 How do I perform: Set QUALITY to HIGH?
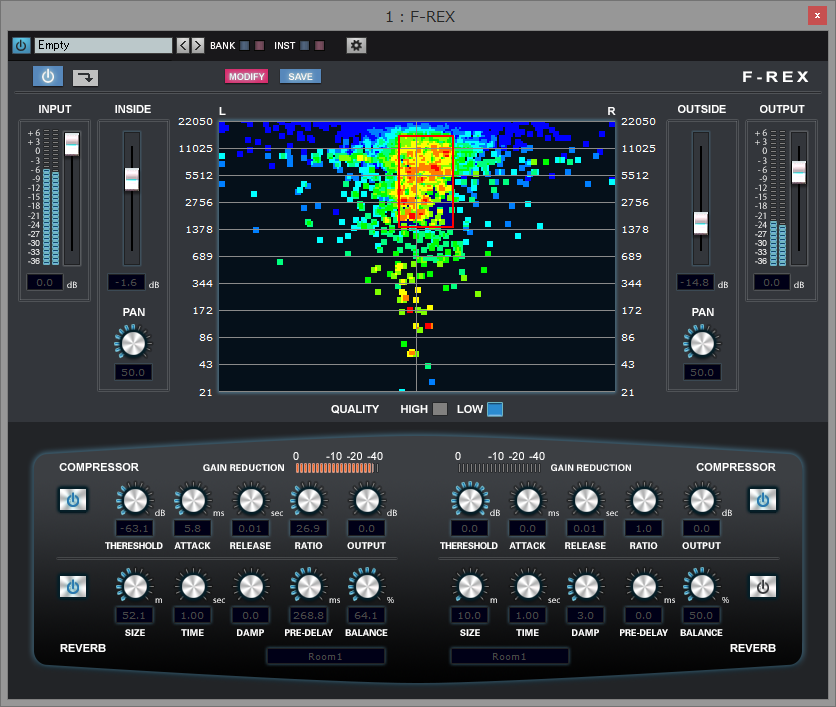click(440, 409)
